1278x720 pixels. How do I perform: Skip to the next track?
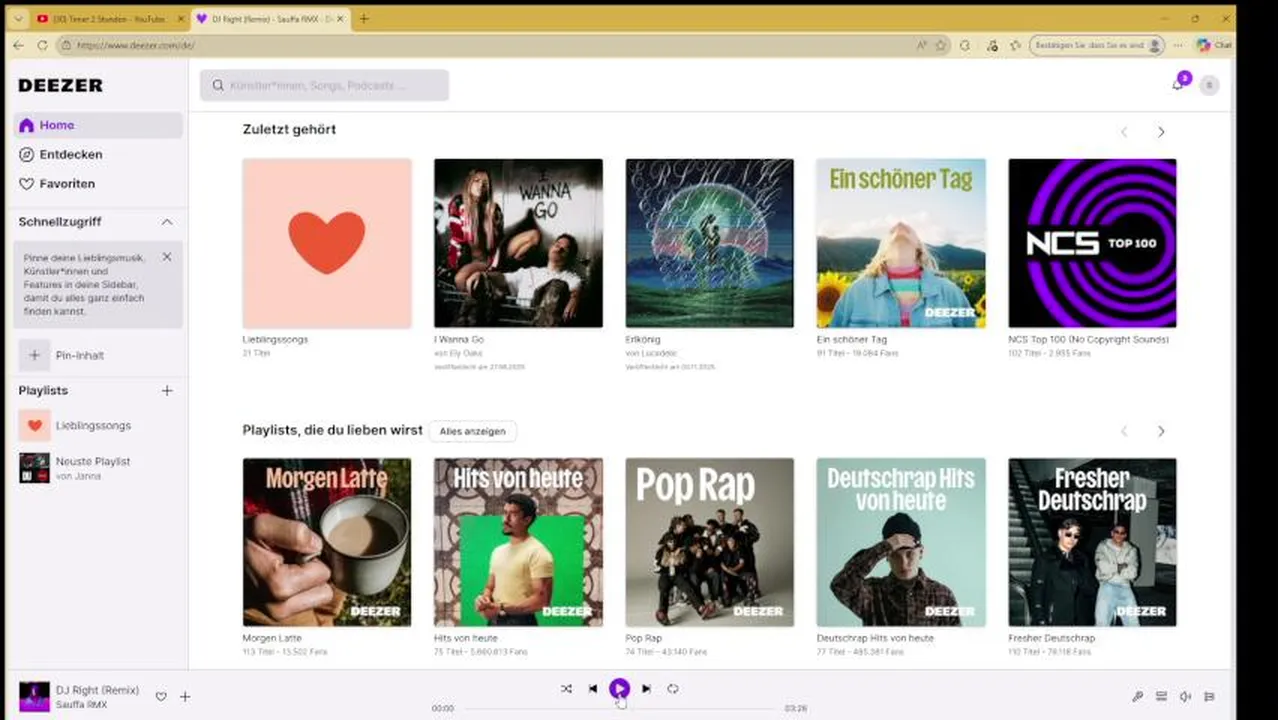(646, 688)
